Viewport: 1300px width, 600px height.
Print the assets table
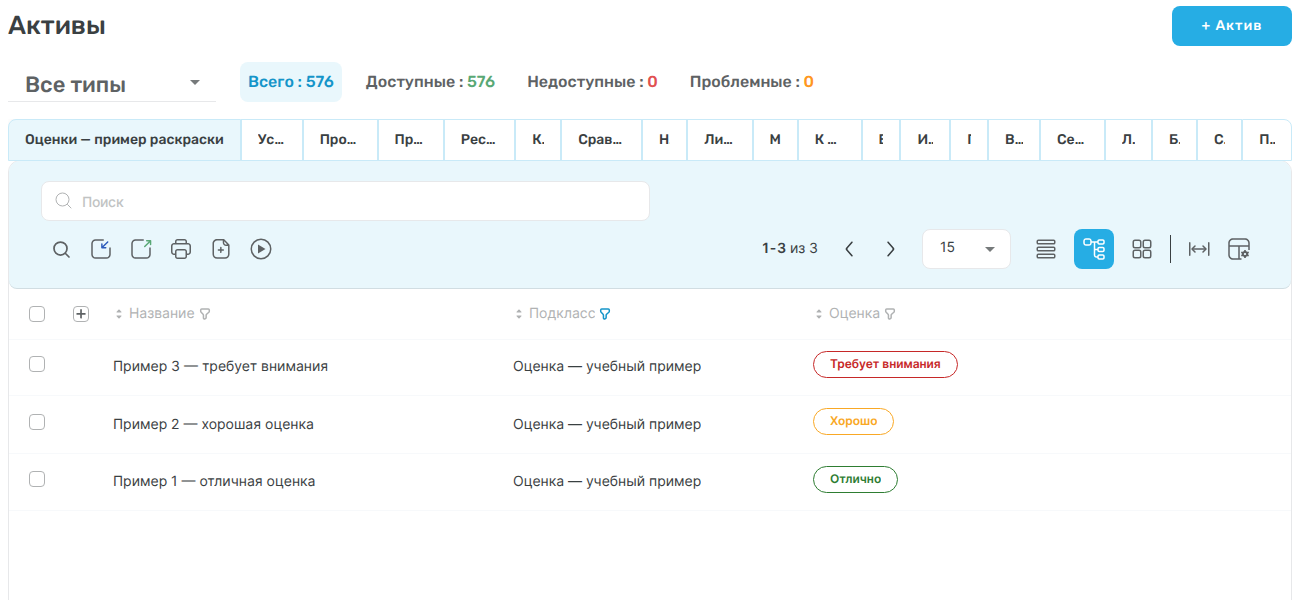[181, 249]
